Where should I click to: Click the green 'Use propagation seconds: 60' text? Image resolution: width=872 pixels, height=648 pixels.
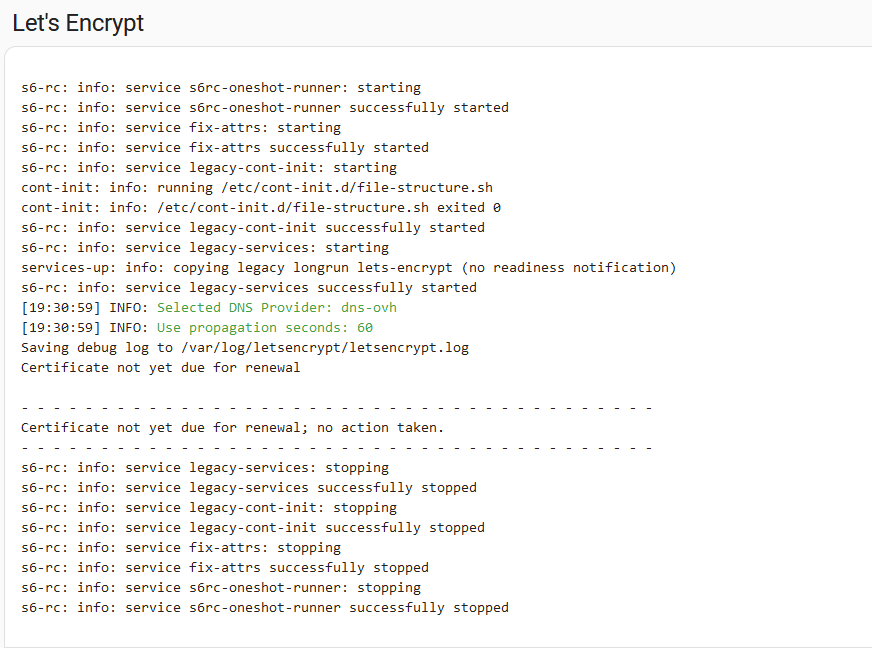point(265,328)
